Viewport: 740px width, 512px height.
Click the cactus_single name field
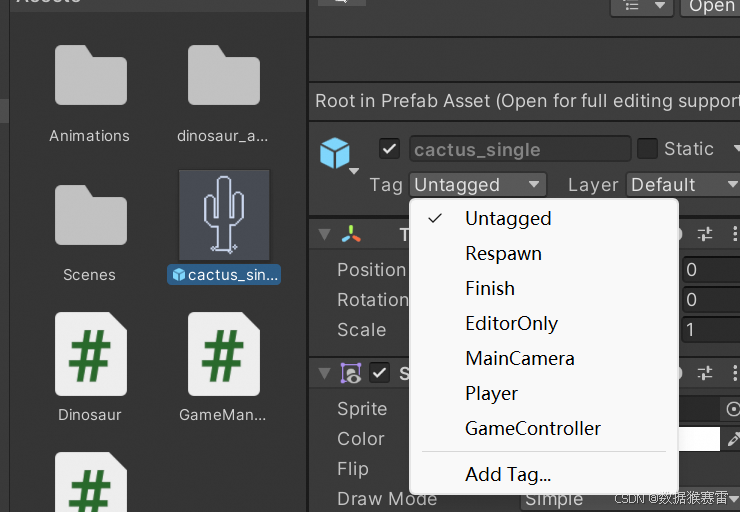(520, 149)
